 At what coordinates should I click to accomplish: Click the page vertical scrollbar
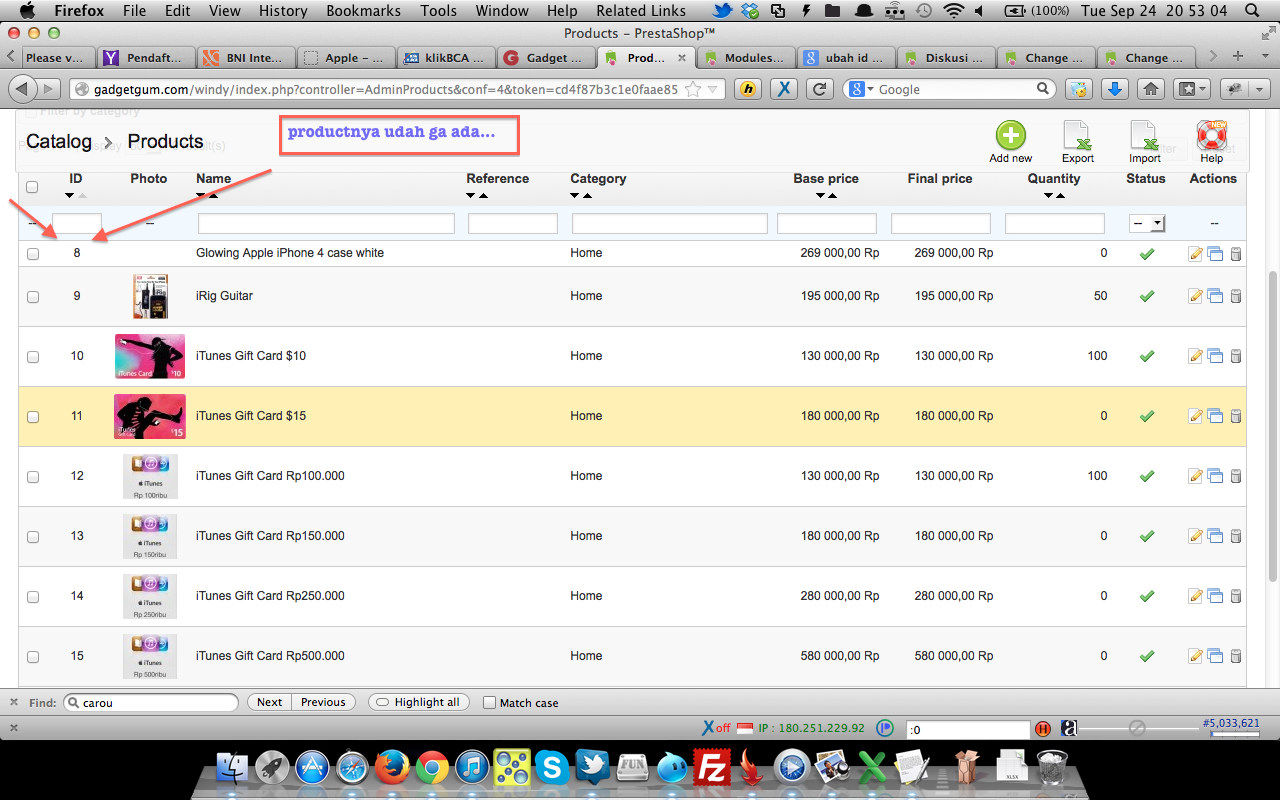[1272, 425]
